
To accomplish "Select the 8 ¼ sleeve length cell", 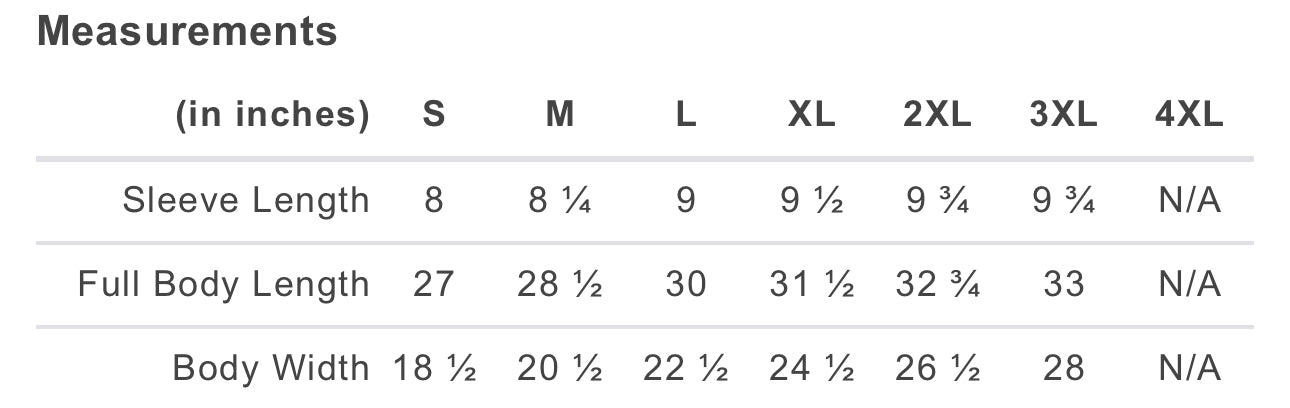I will [560, 201].
